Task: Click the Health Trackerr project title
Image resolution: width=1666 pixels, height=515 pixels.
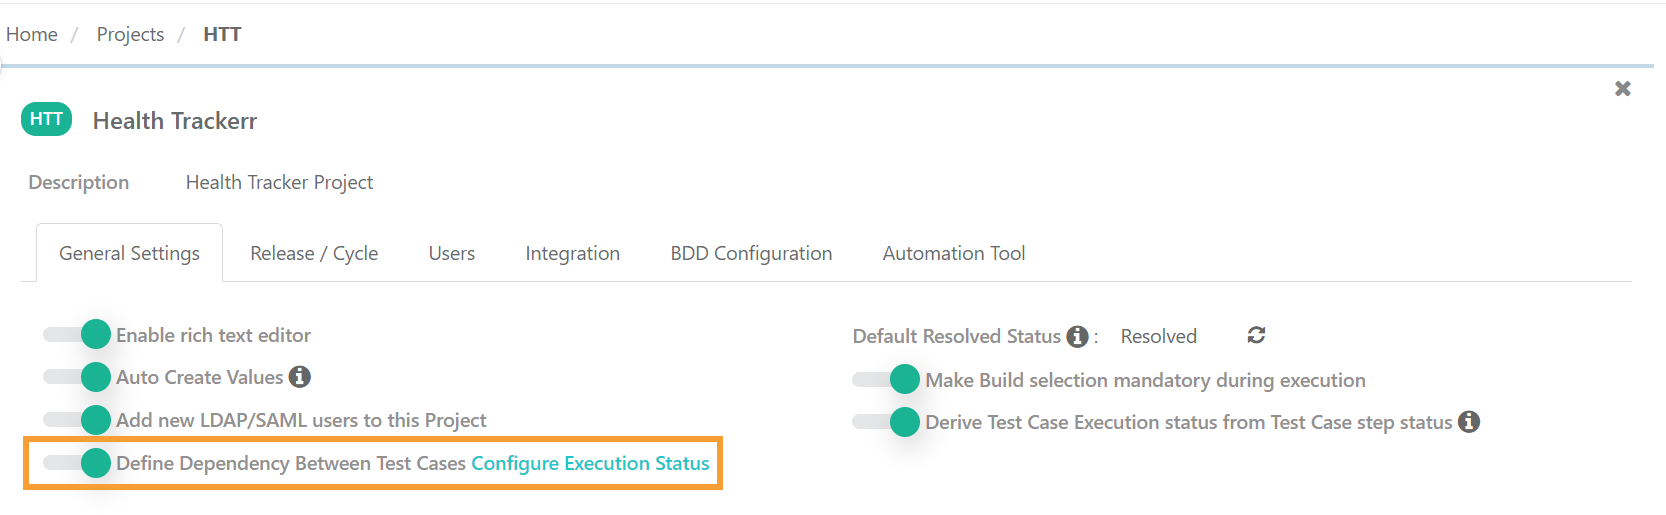Action: click(x=175, y=121)
